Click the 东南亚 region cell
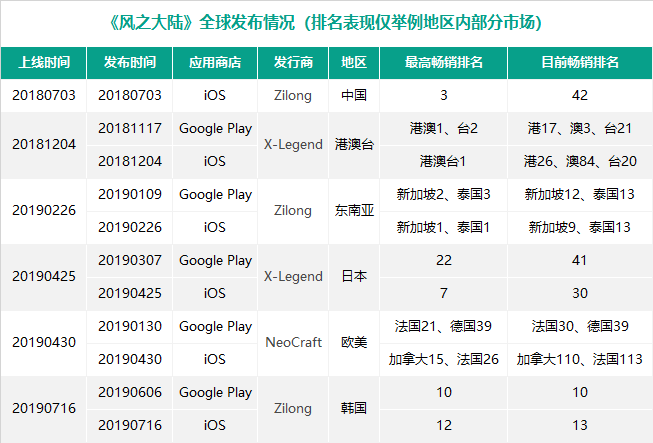Viewport: 653px width, 443px height. click(353, 211)
